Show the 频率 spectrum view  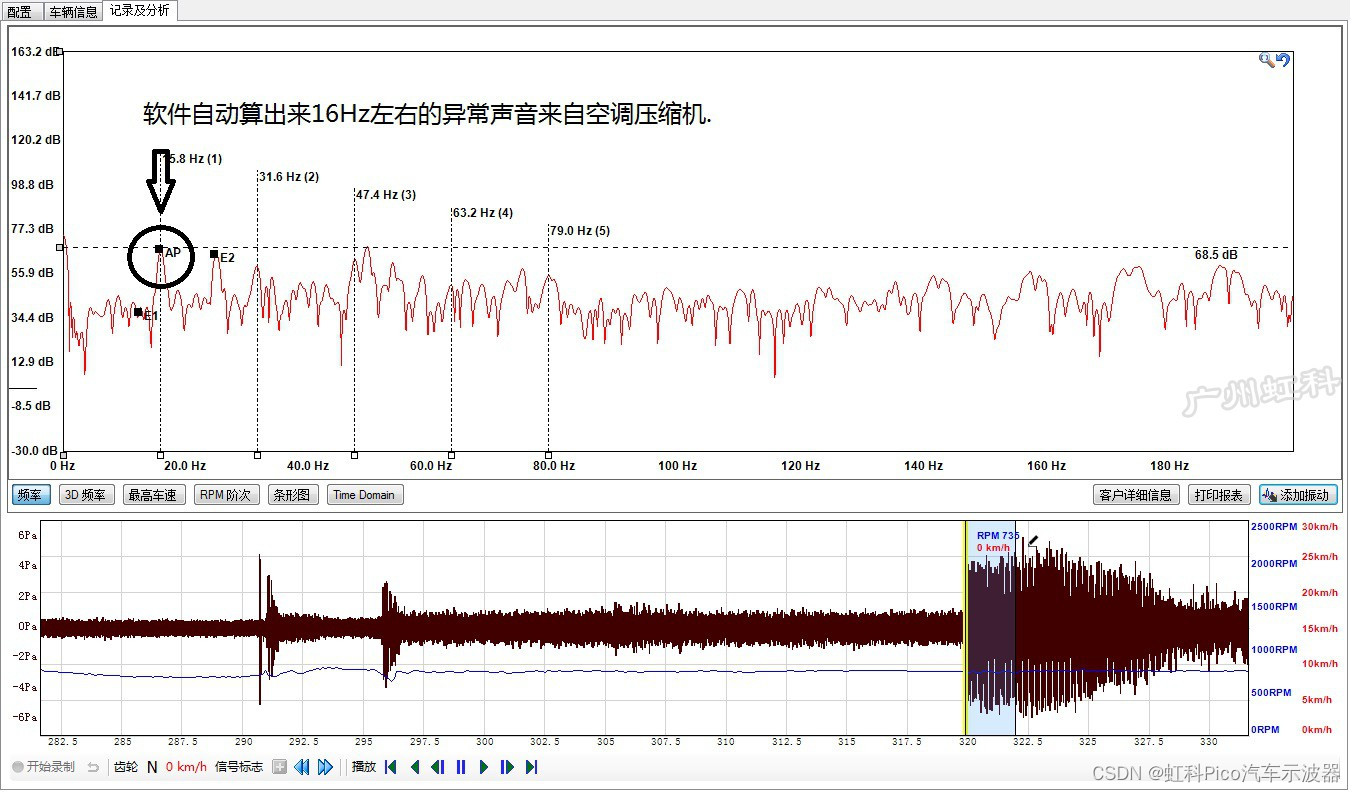31,495
